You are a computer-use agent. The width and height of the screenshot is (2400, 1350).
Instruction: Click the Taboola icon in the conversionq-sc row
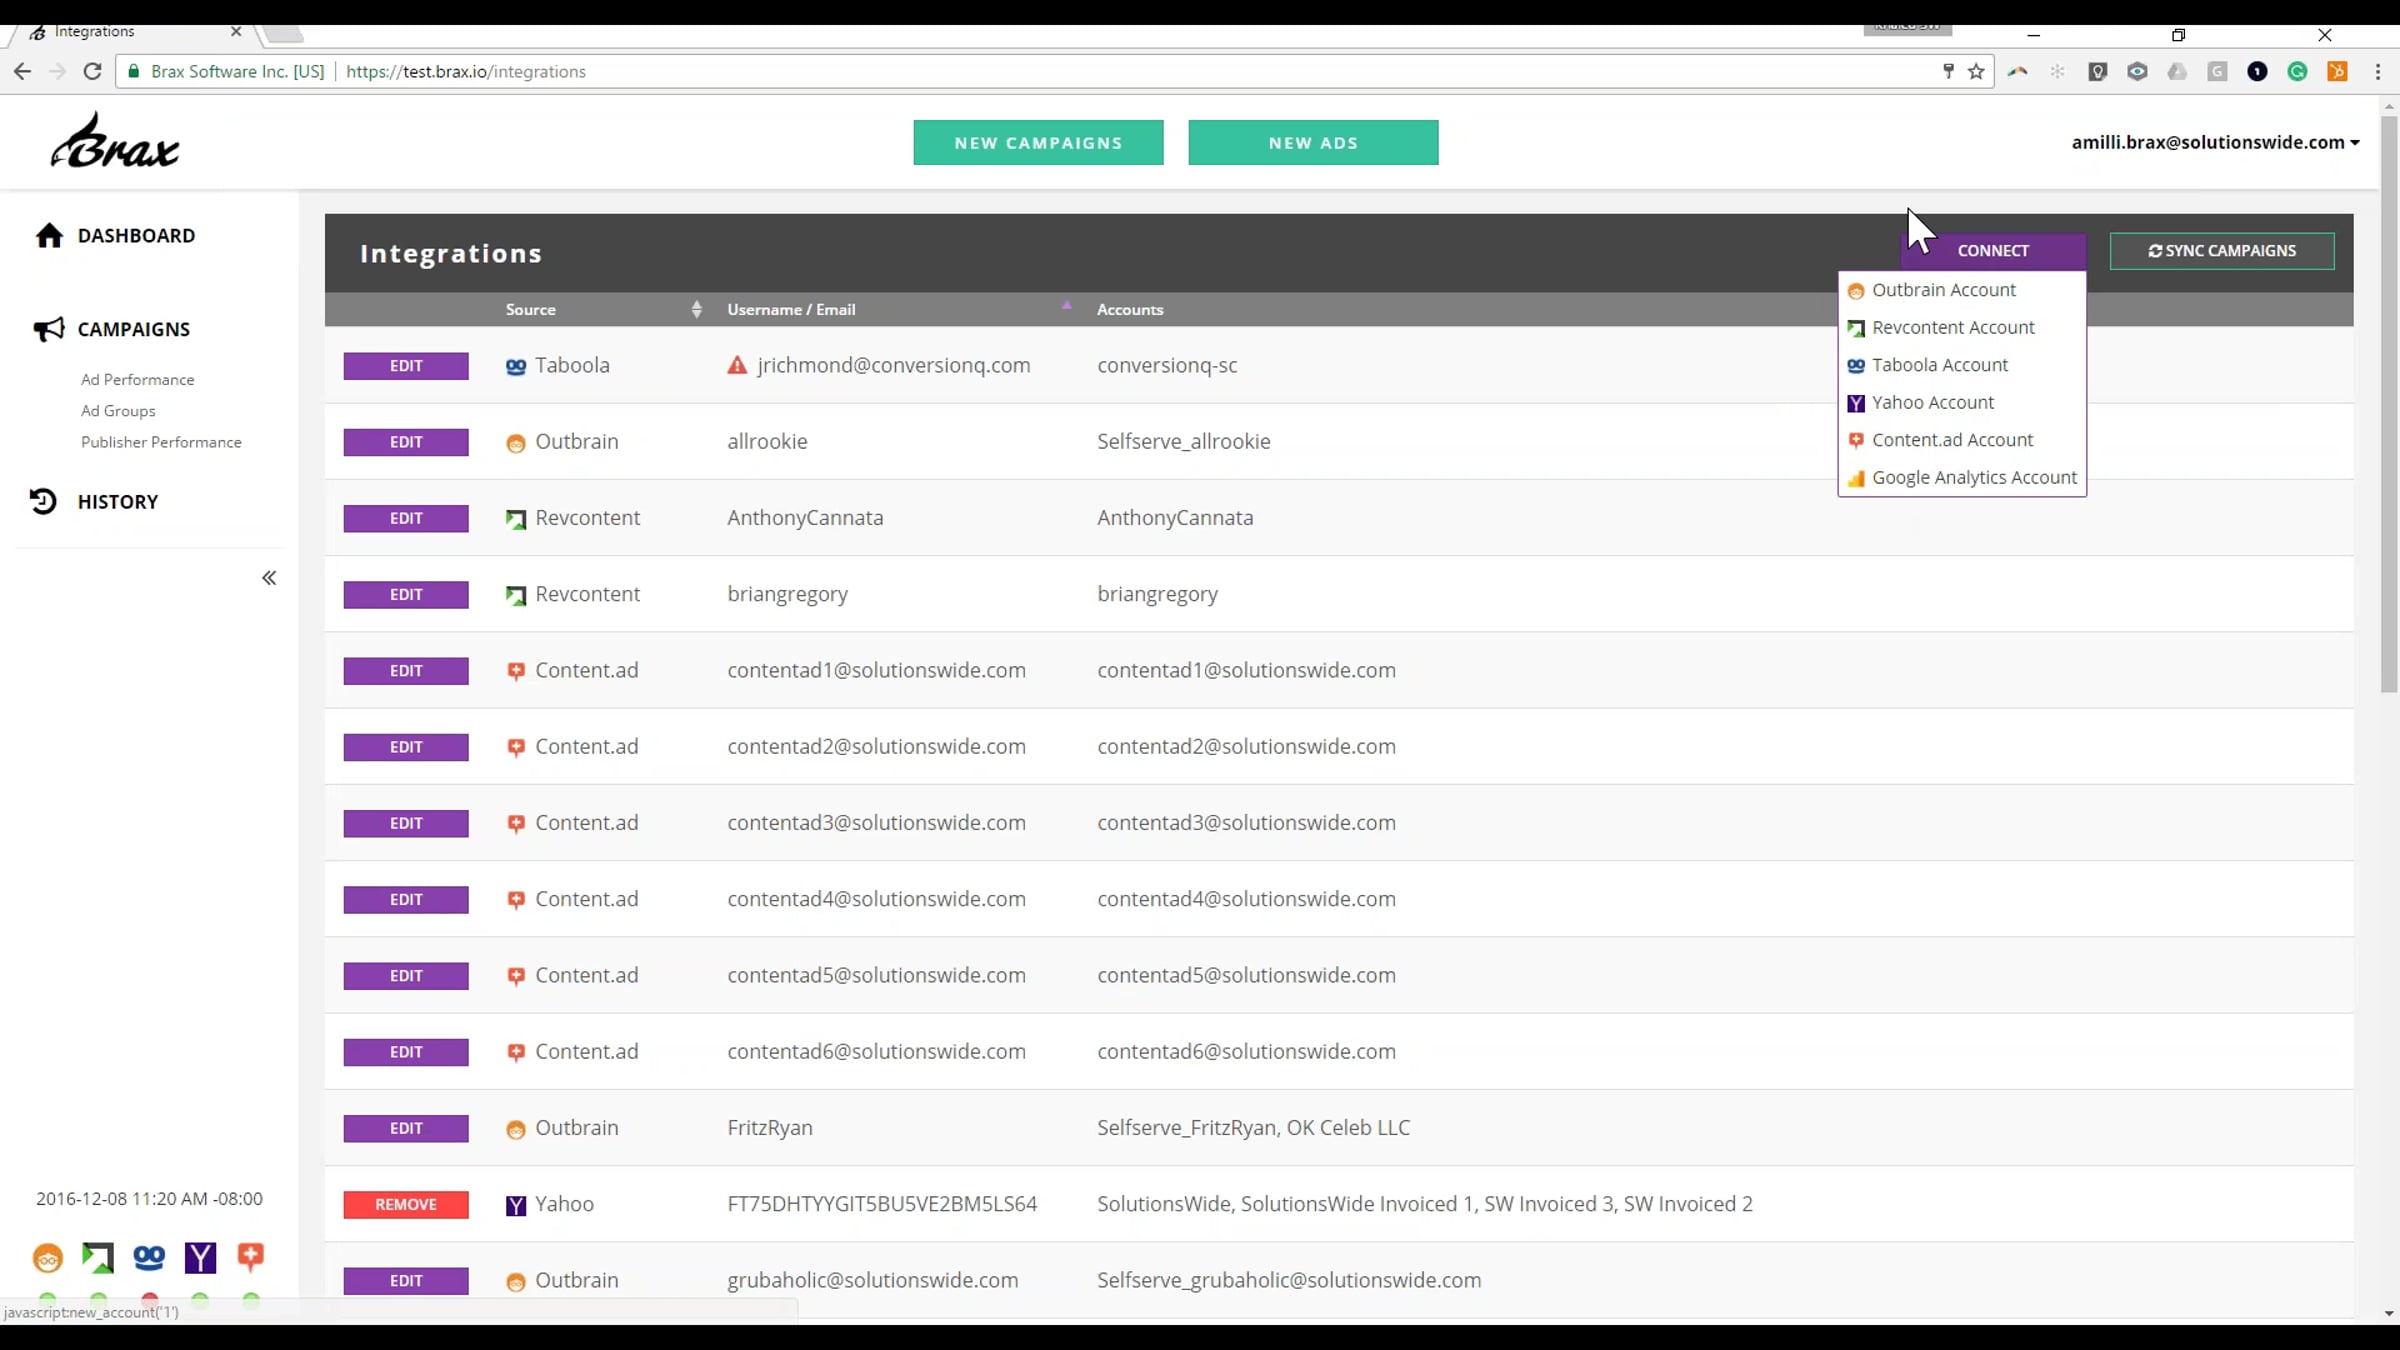(516, 367)
